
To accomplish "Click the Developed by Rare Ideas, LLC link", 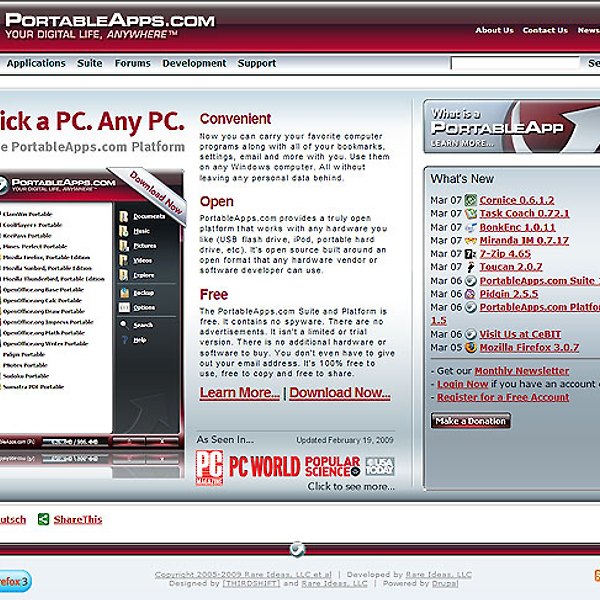I will (x=439, y=575).
